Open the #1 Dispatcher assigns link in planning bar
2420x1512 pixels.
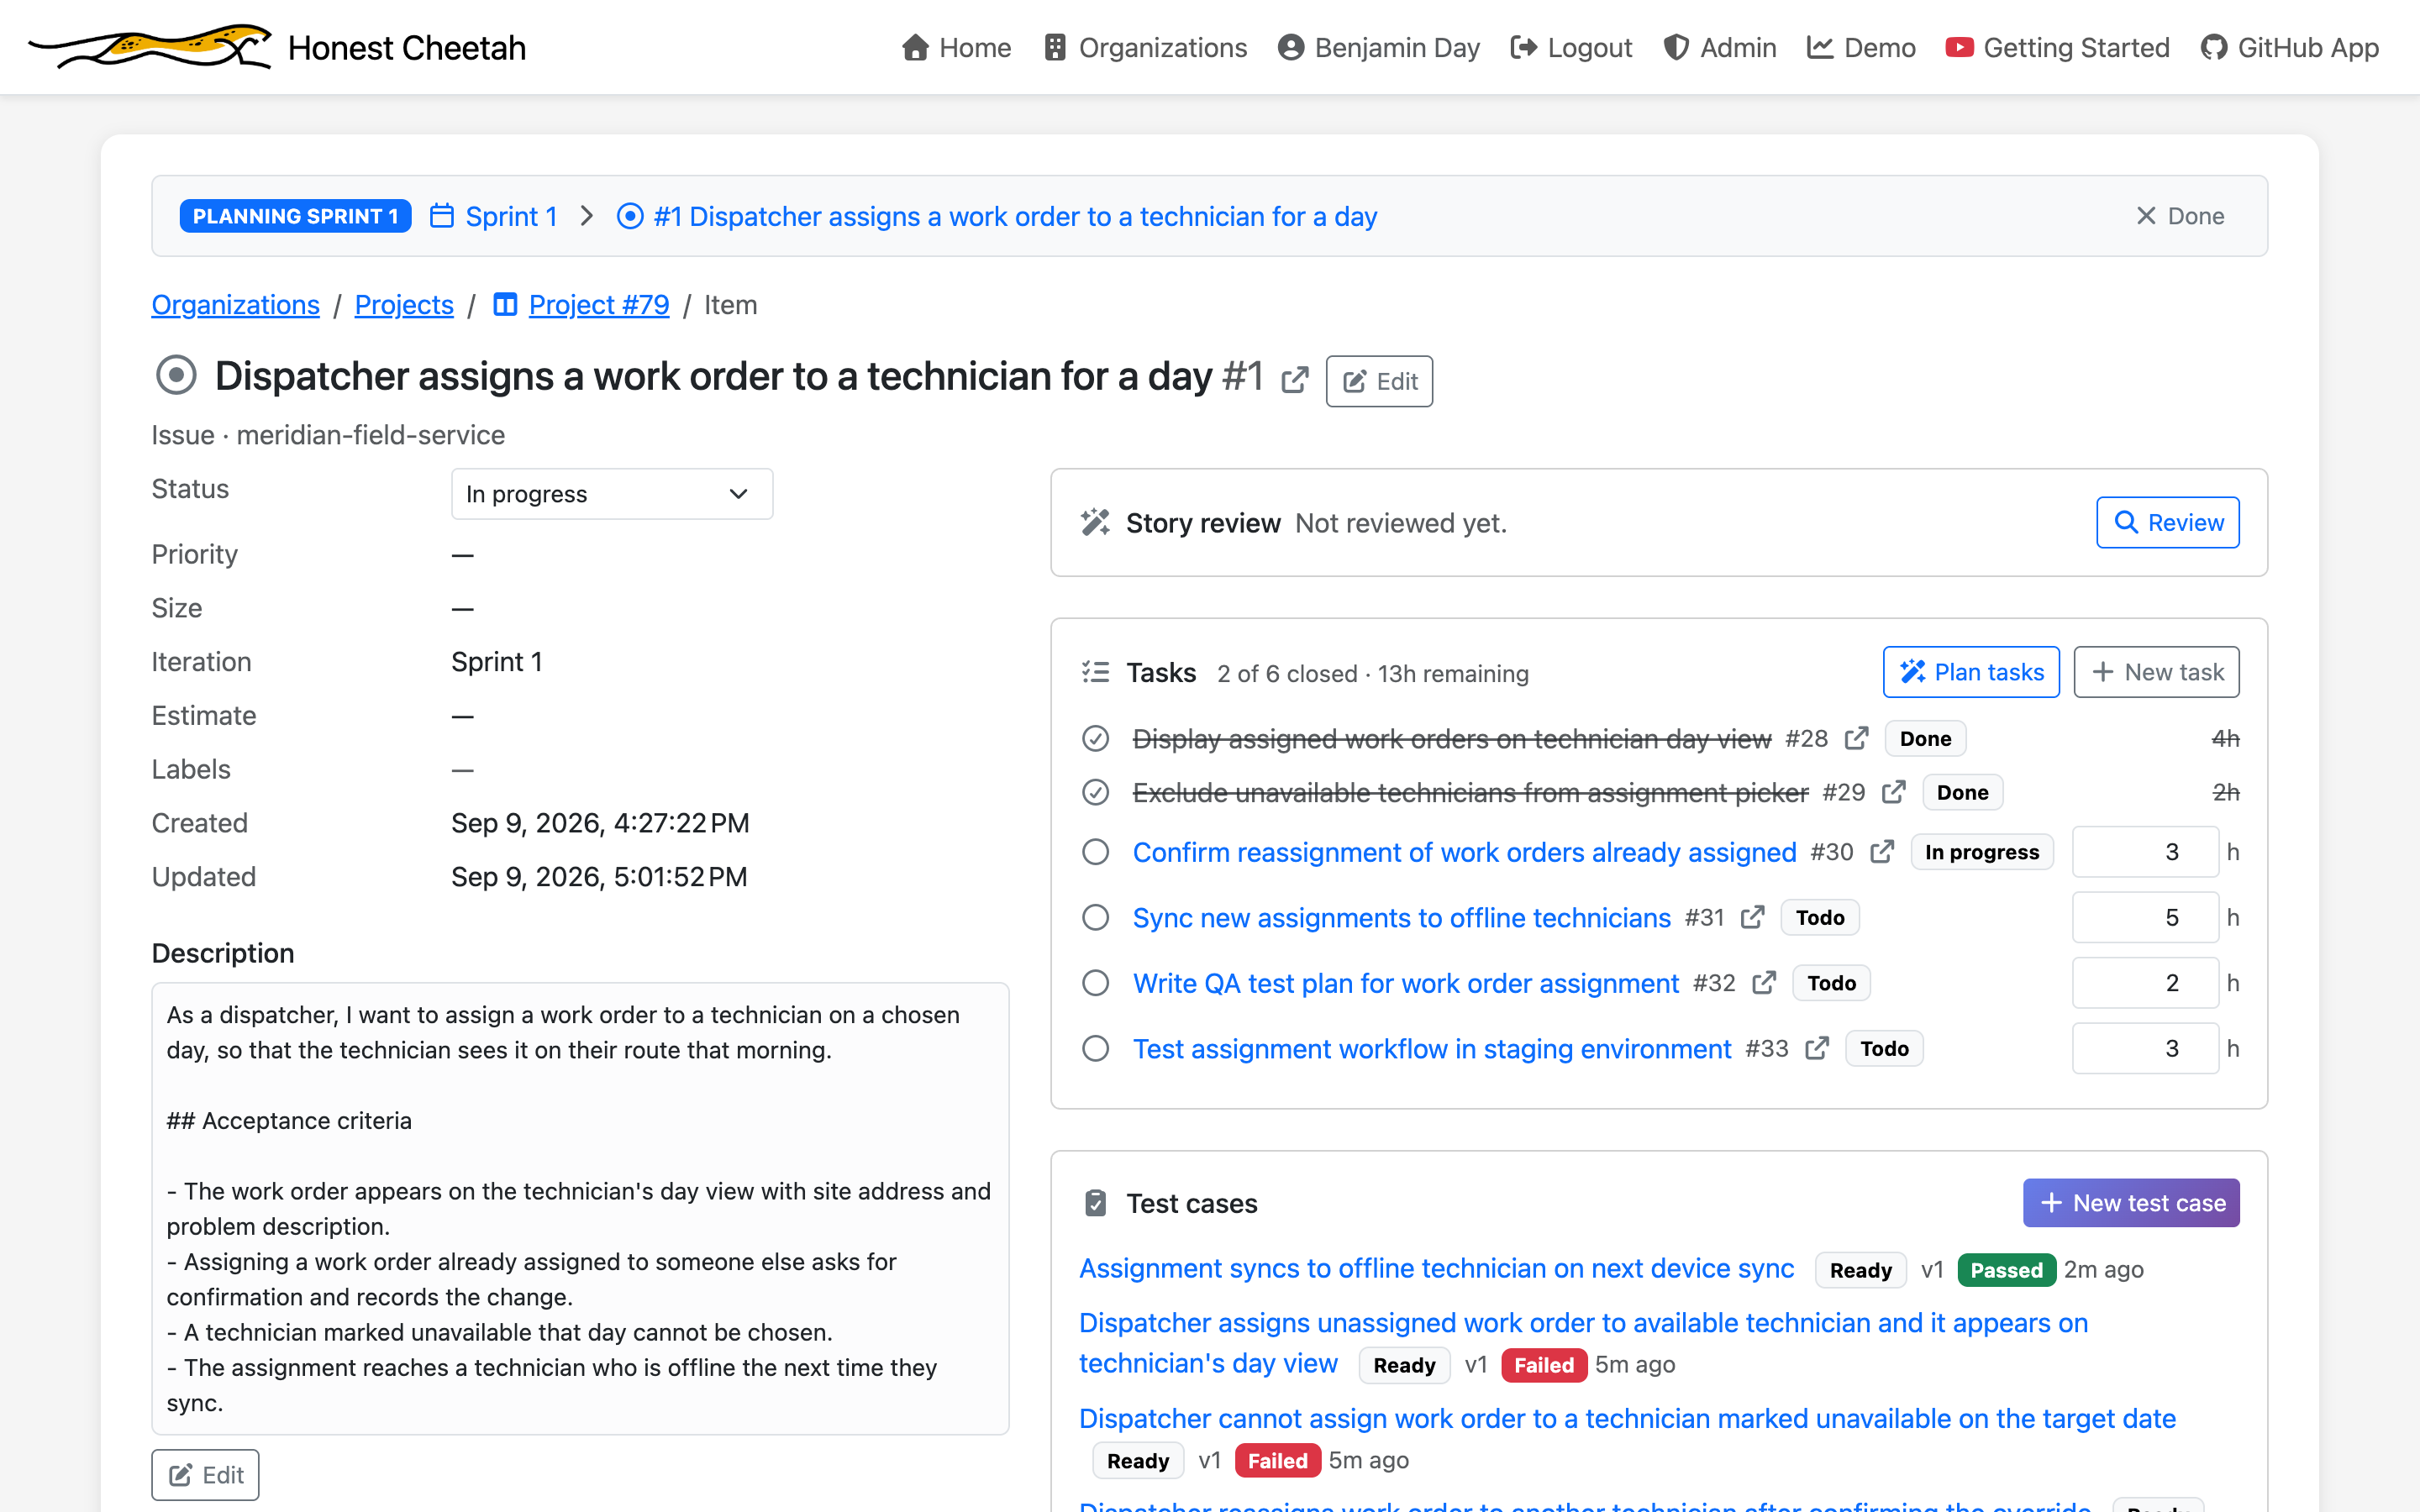pos(1015,216)
